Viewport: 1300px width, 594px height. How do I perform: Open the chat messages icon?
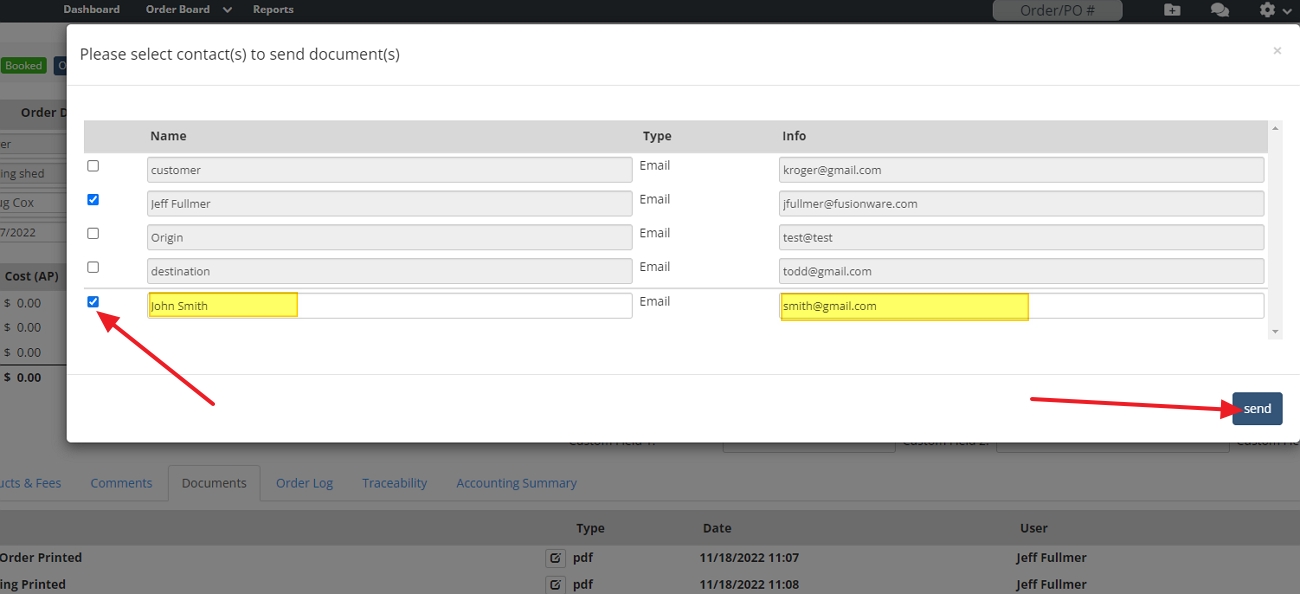coord(1219,9)
